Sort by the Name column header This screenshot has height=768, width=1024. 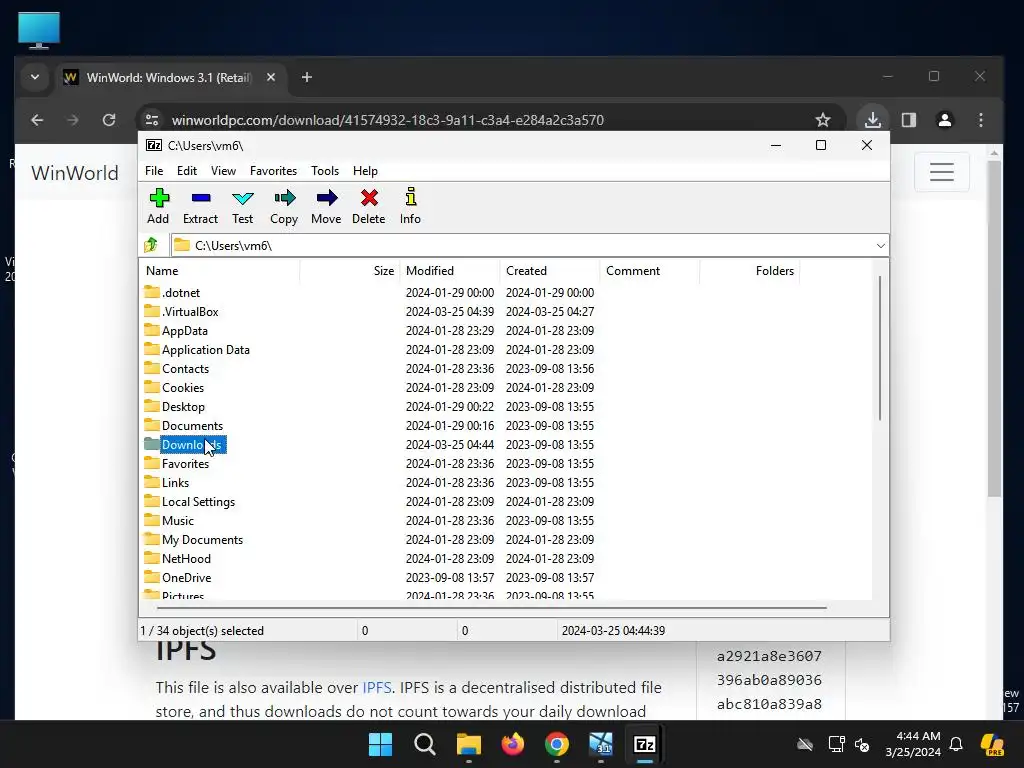click(219, 270)
